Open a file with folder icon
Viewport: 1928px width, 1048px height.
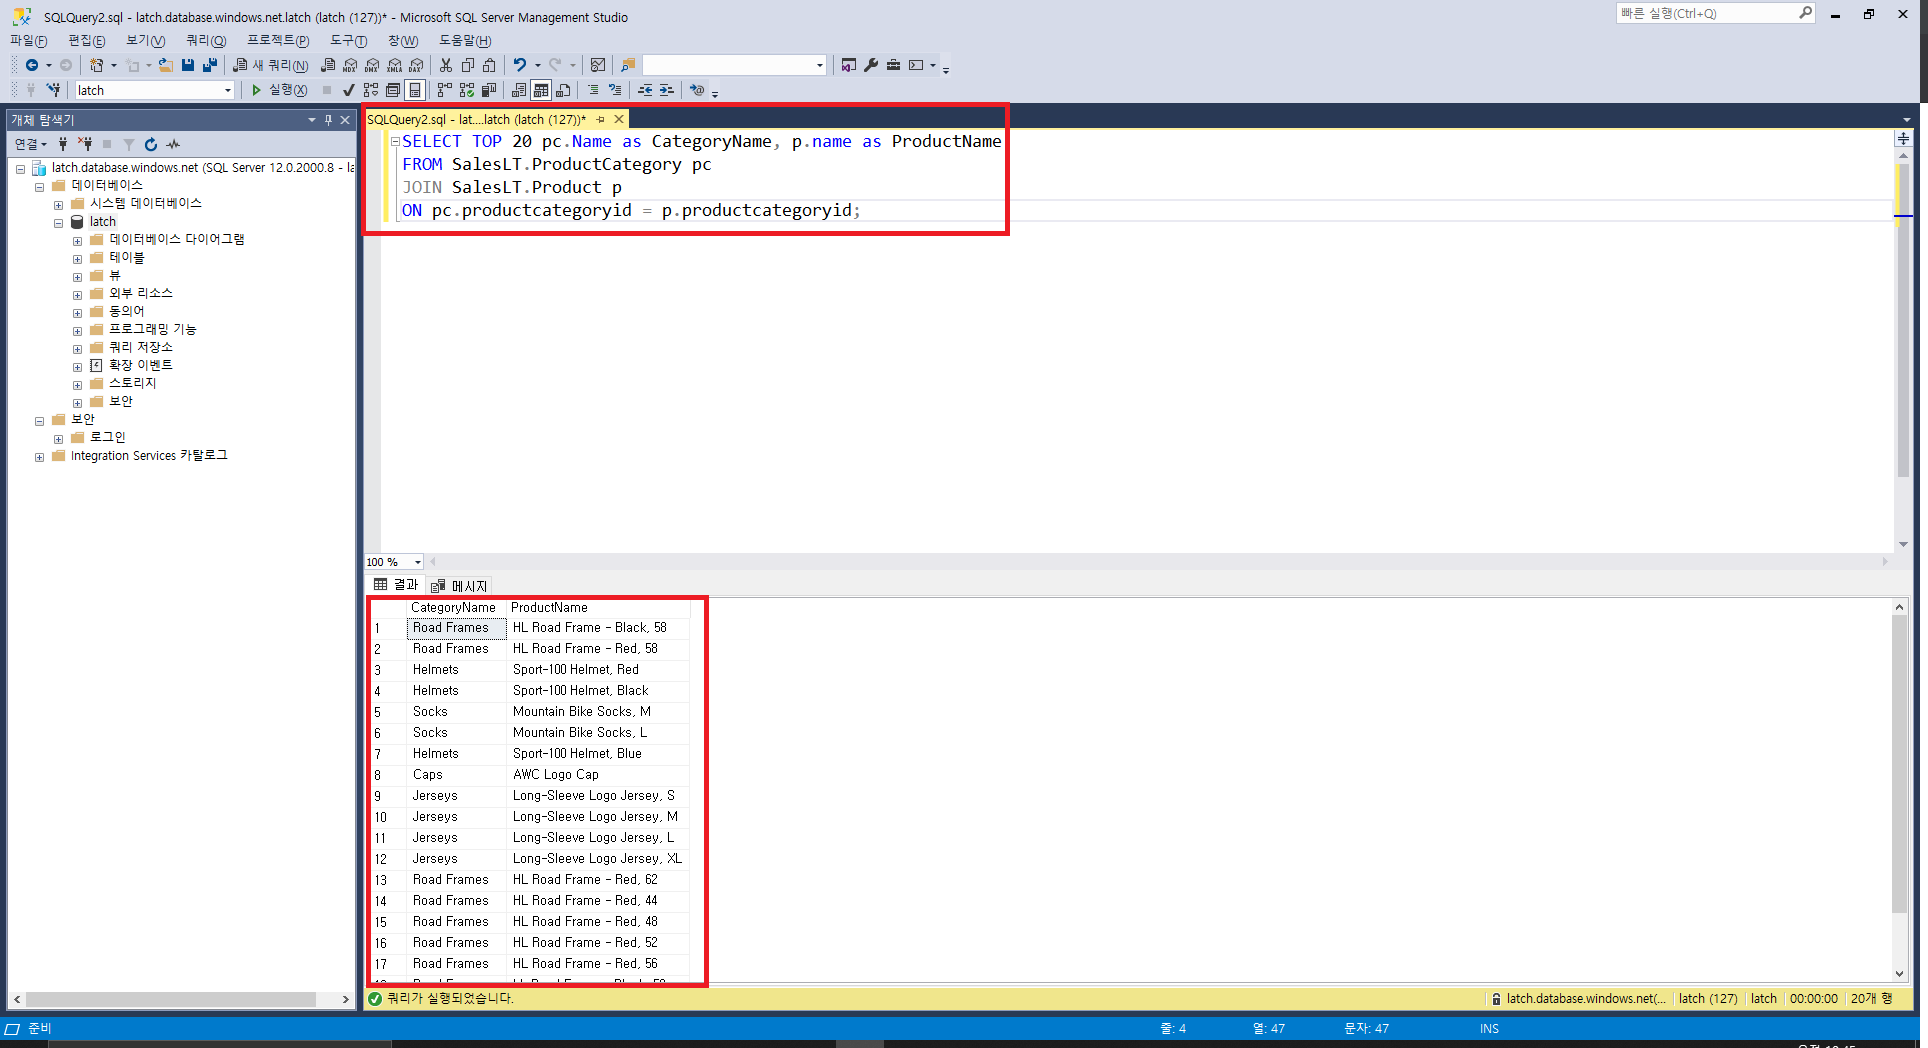click(x=166, y=65)
